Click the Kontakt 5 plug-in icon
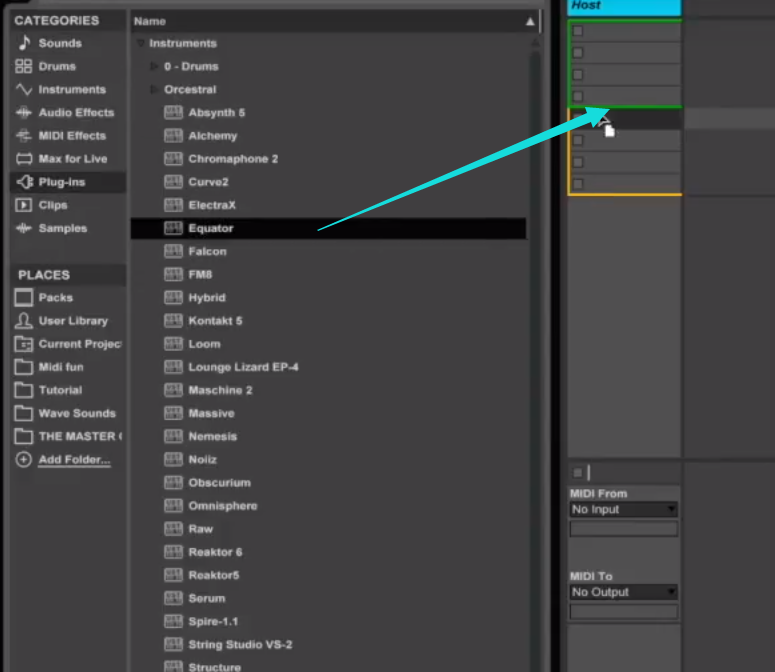This screenshot has height=672, width=775. pos(173,321)
